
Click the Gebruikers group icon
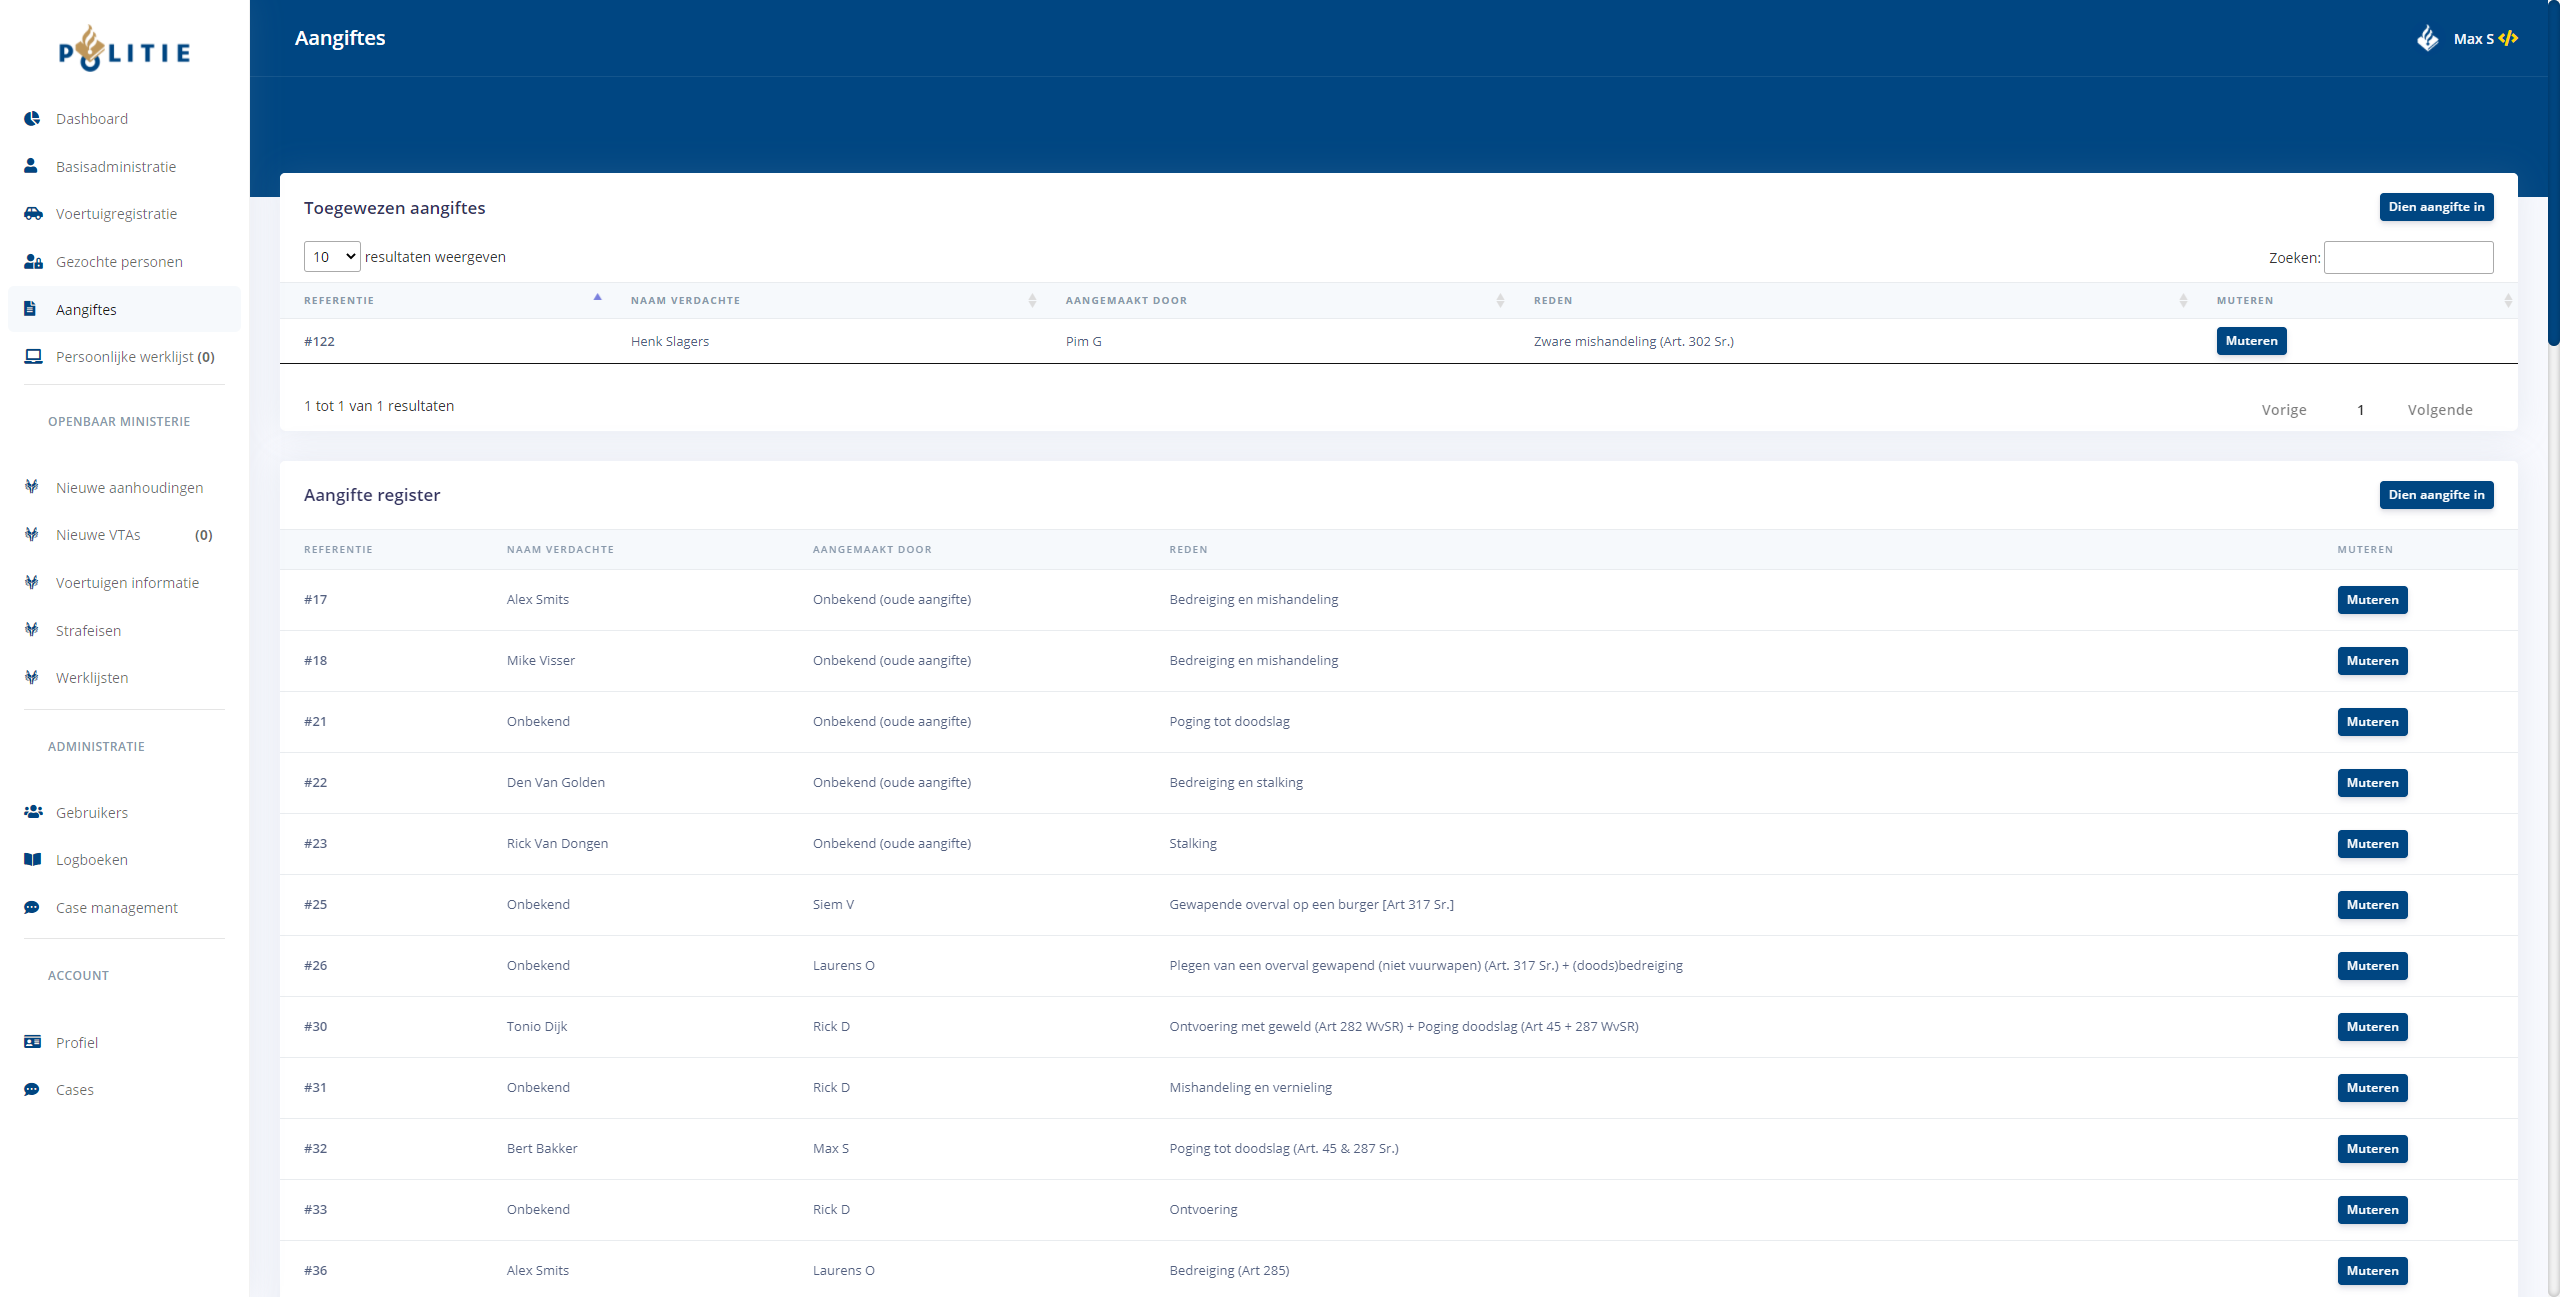click(x=33, y=812)
